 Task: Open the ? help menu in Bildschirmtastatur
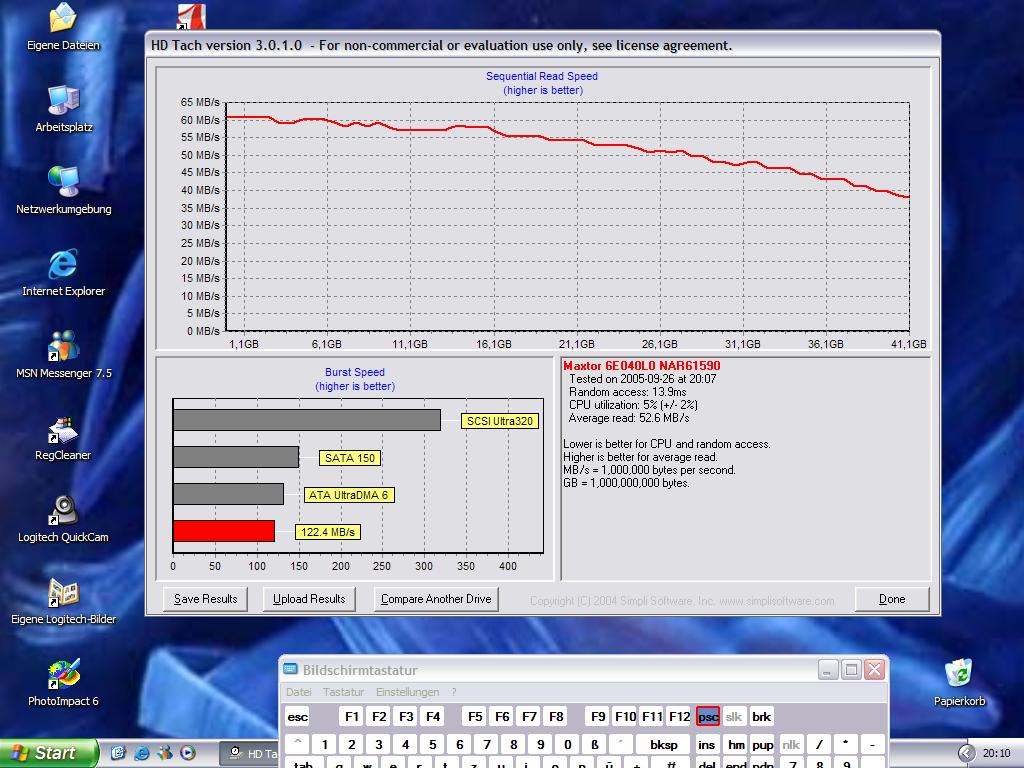coord(454,692)
